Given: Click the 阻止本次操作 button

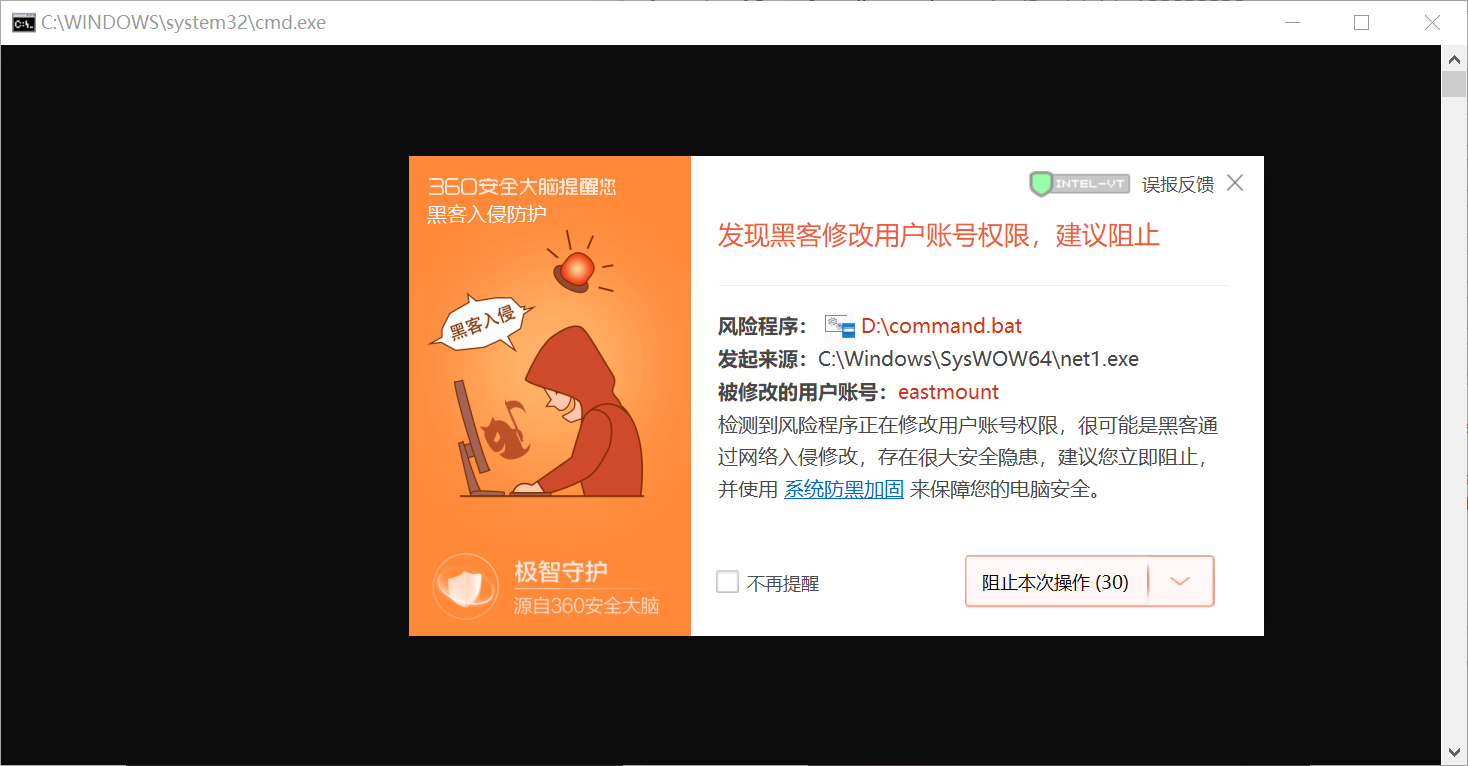Looking at the screenshot, I should [1057, 581].
